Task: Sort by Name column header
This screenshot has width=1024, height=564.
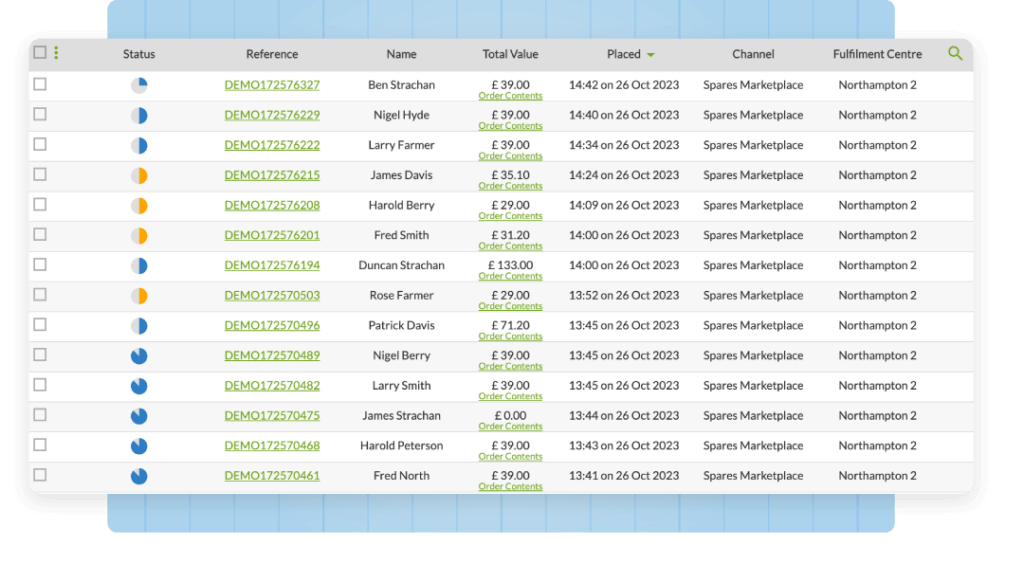Action: click(x=401, y=54)
